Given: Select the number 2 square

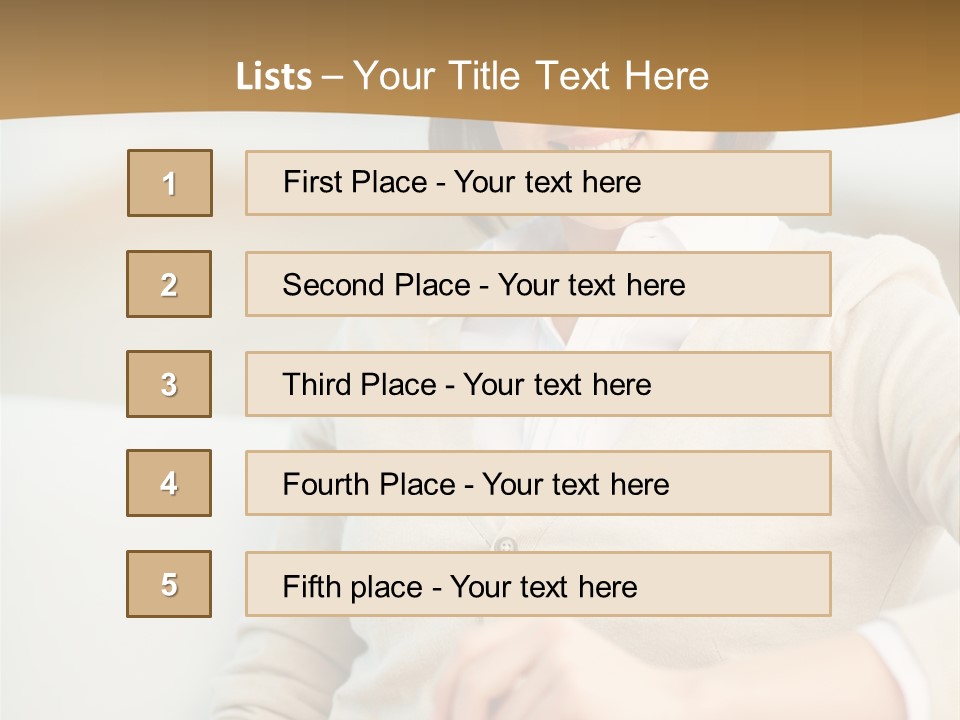Looking at the screenshot, I should 169,284.
